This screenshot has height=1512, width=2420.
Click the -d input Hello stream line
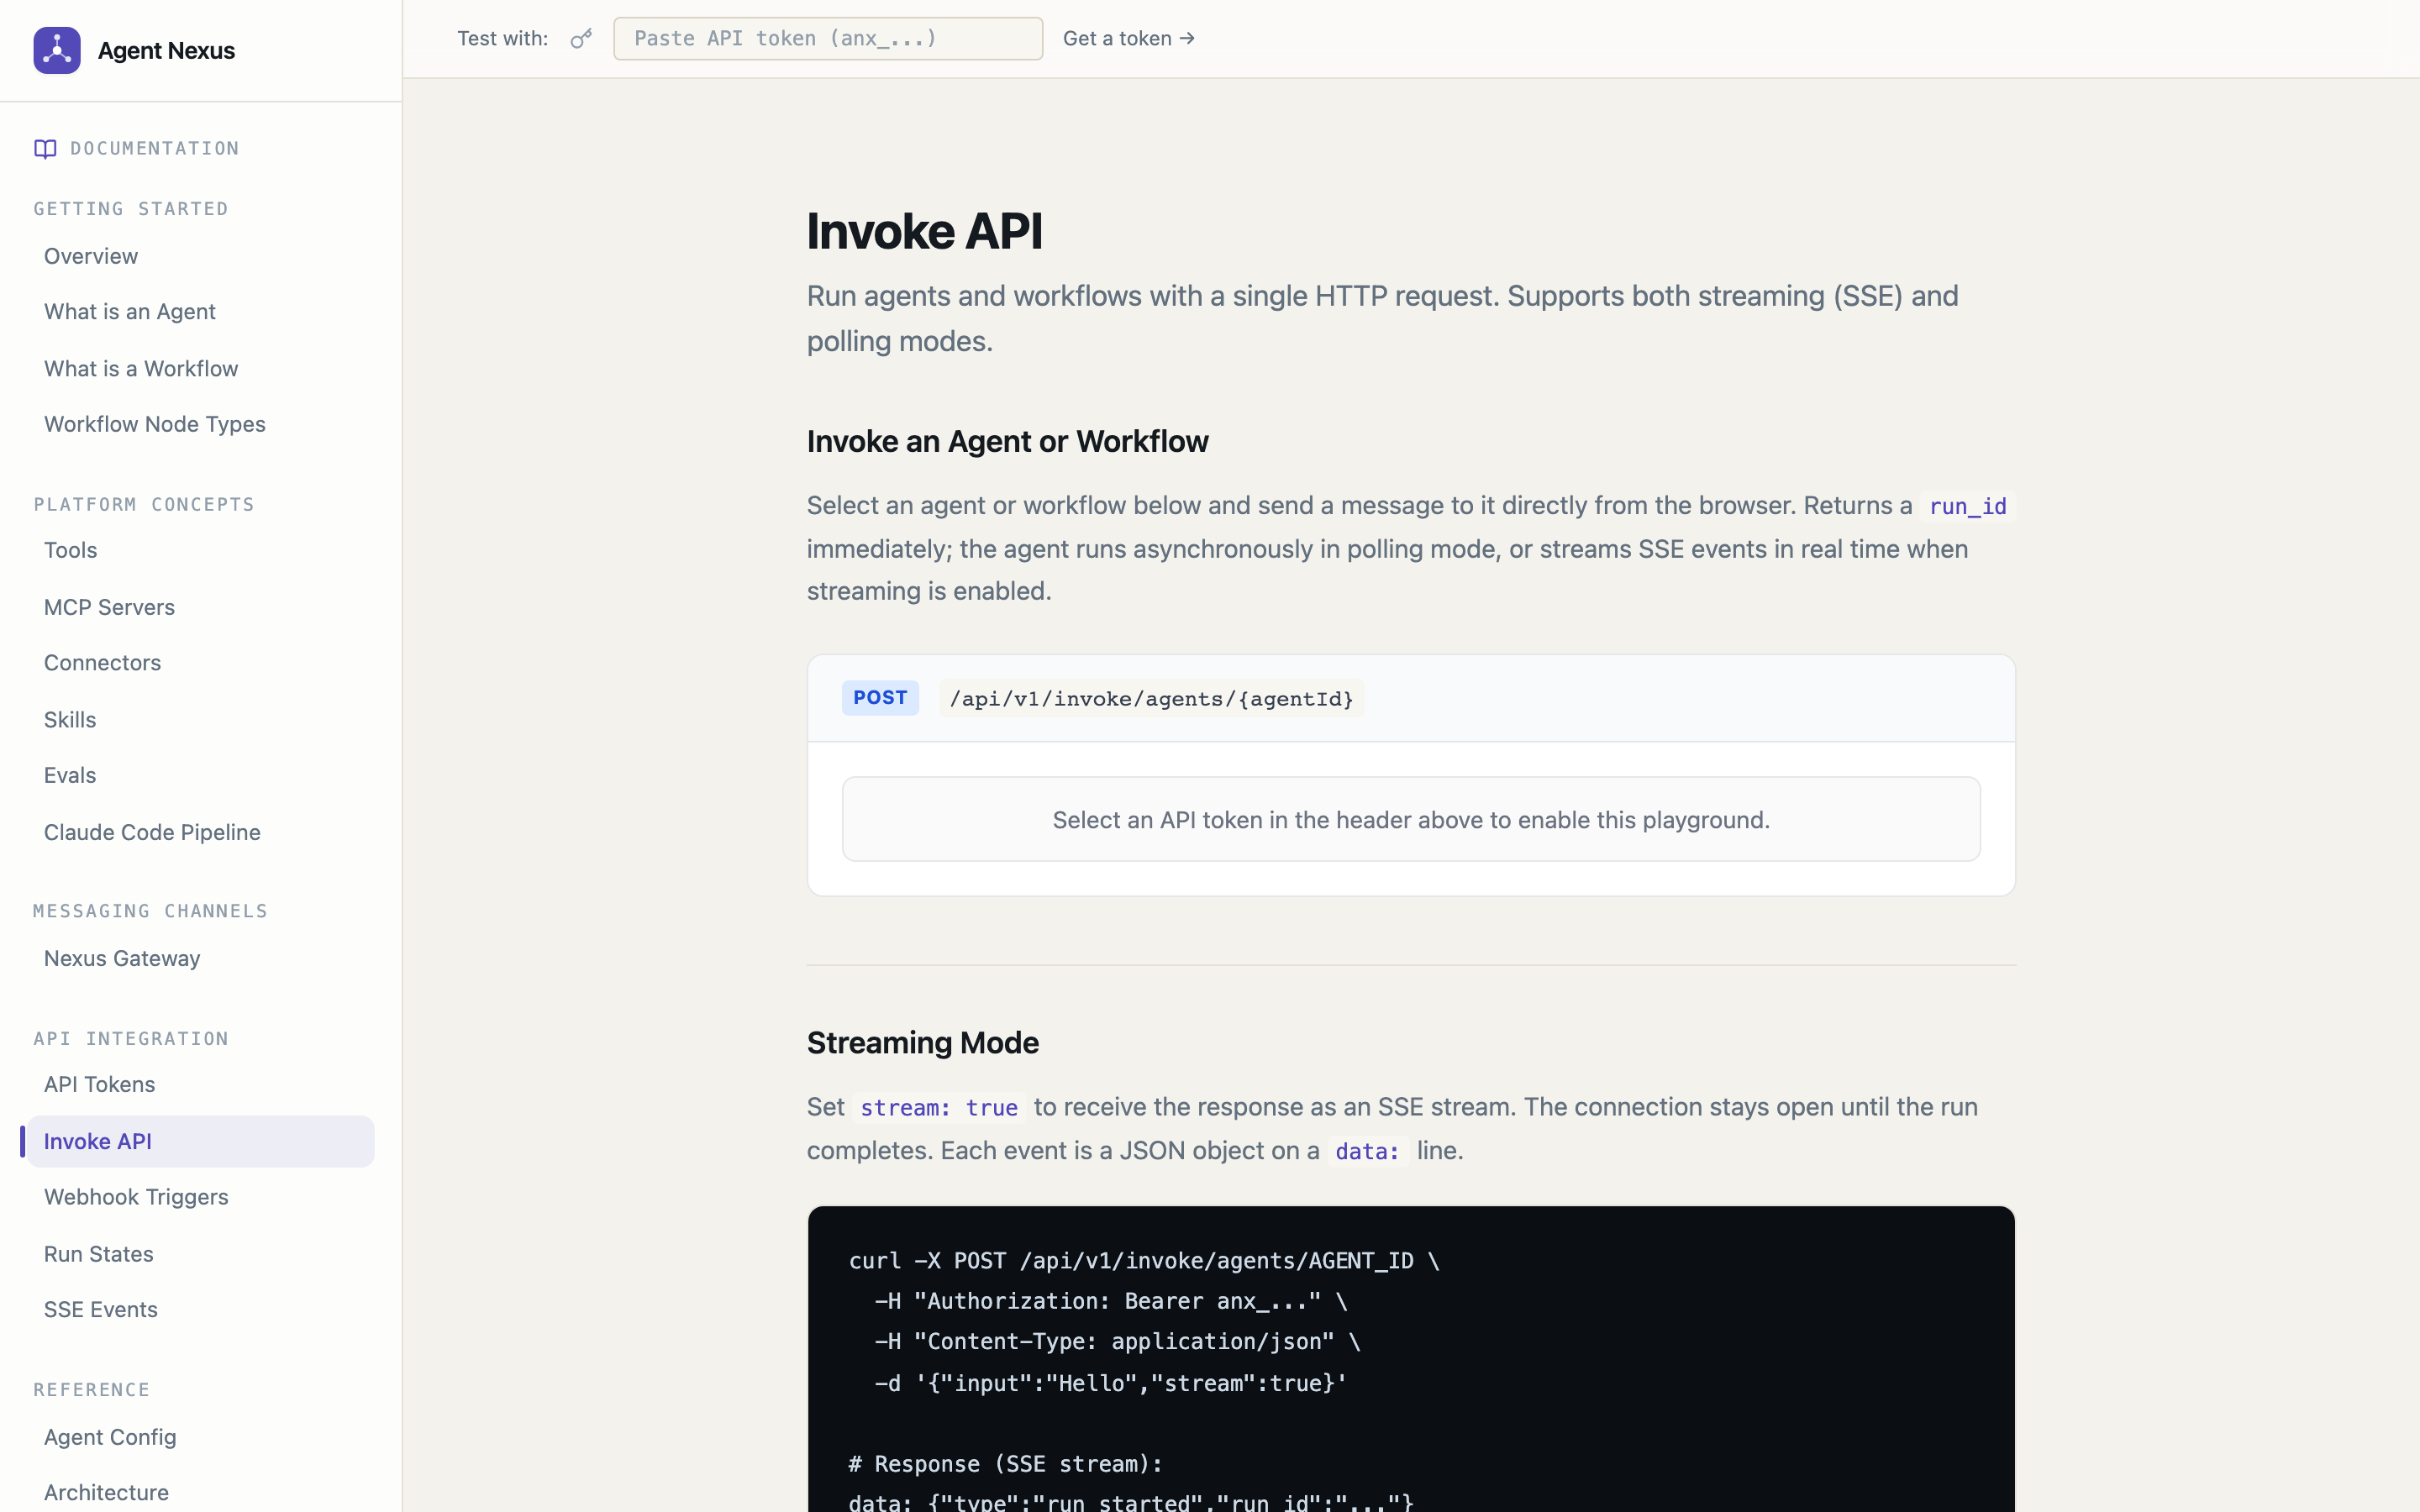pyautogui.click(x=1111, y=1383)
